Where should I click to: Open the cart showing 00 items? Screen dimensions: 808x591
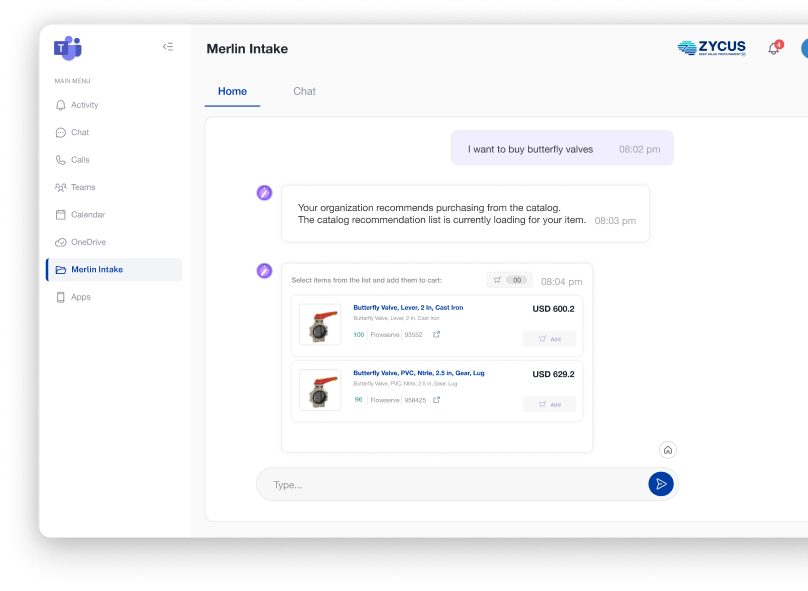[507, 280]
